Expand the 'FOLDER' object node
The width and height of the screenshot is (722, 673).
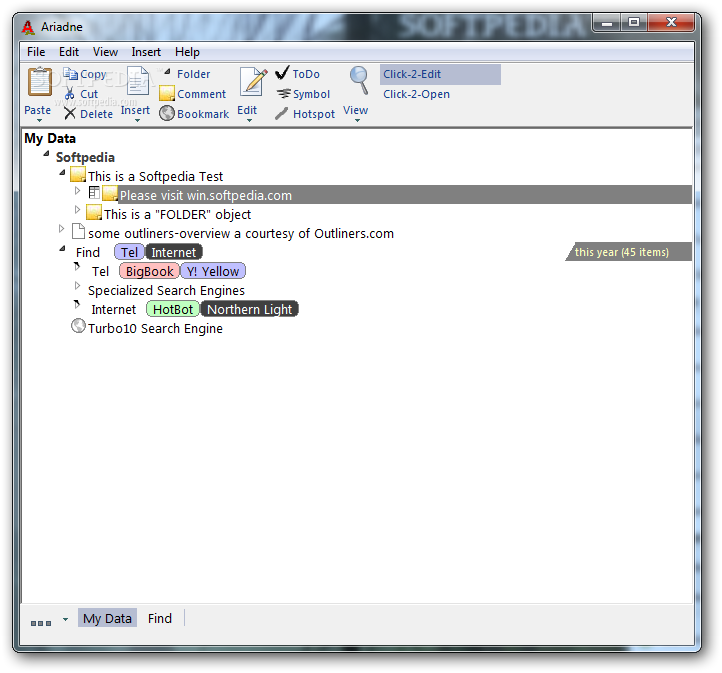(77, 209)
